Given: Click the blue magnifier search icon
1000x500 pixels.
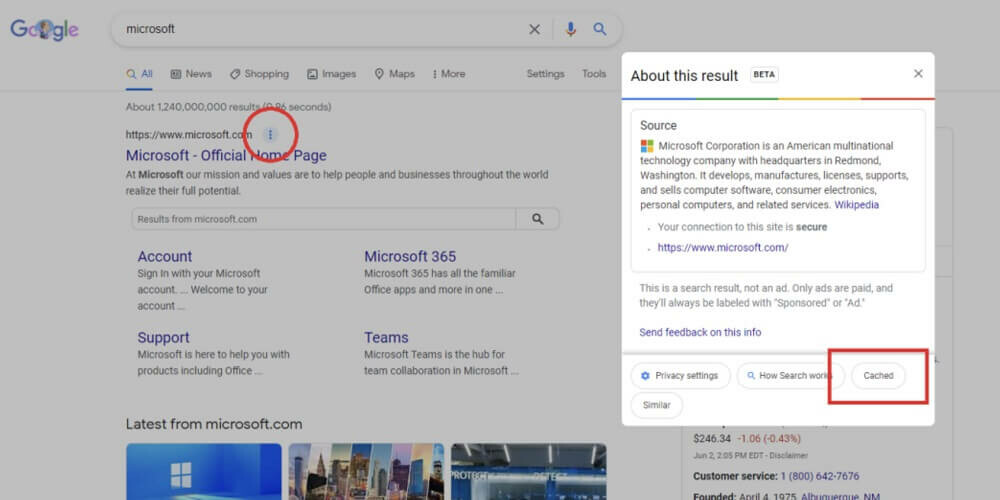Looking at the screenshot, I should (599, 29).
